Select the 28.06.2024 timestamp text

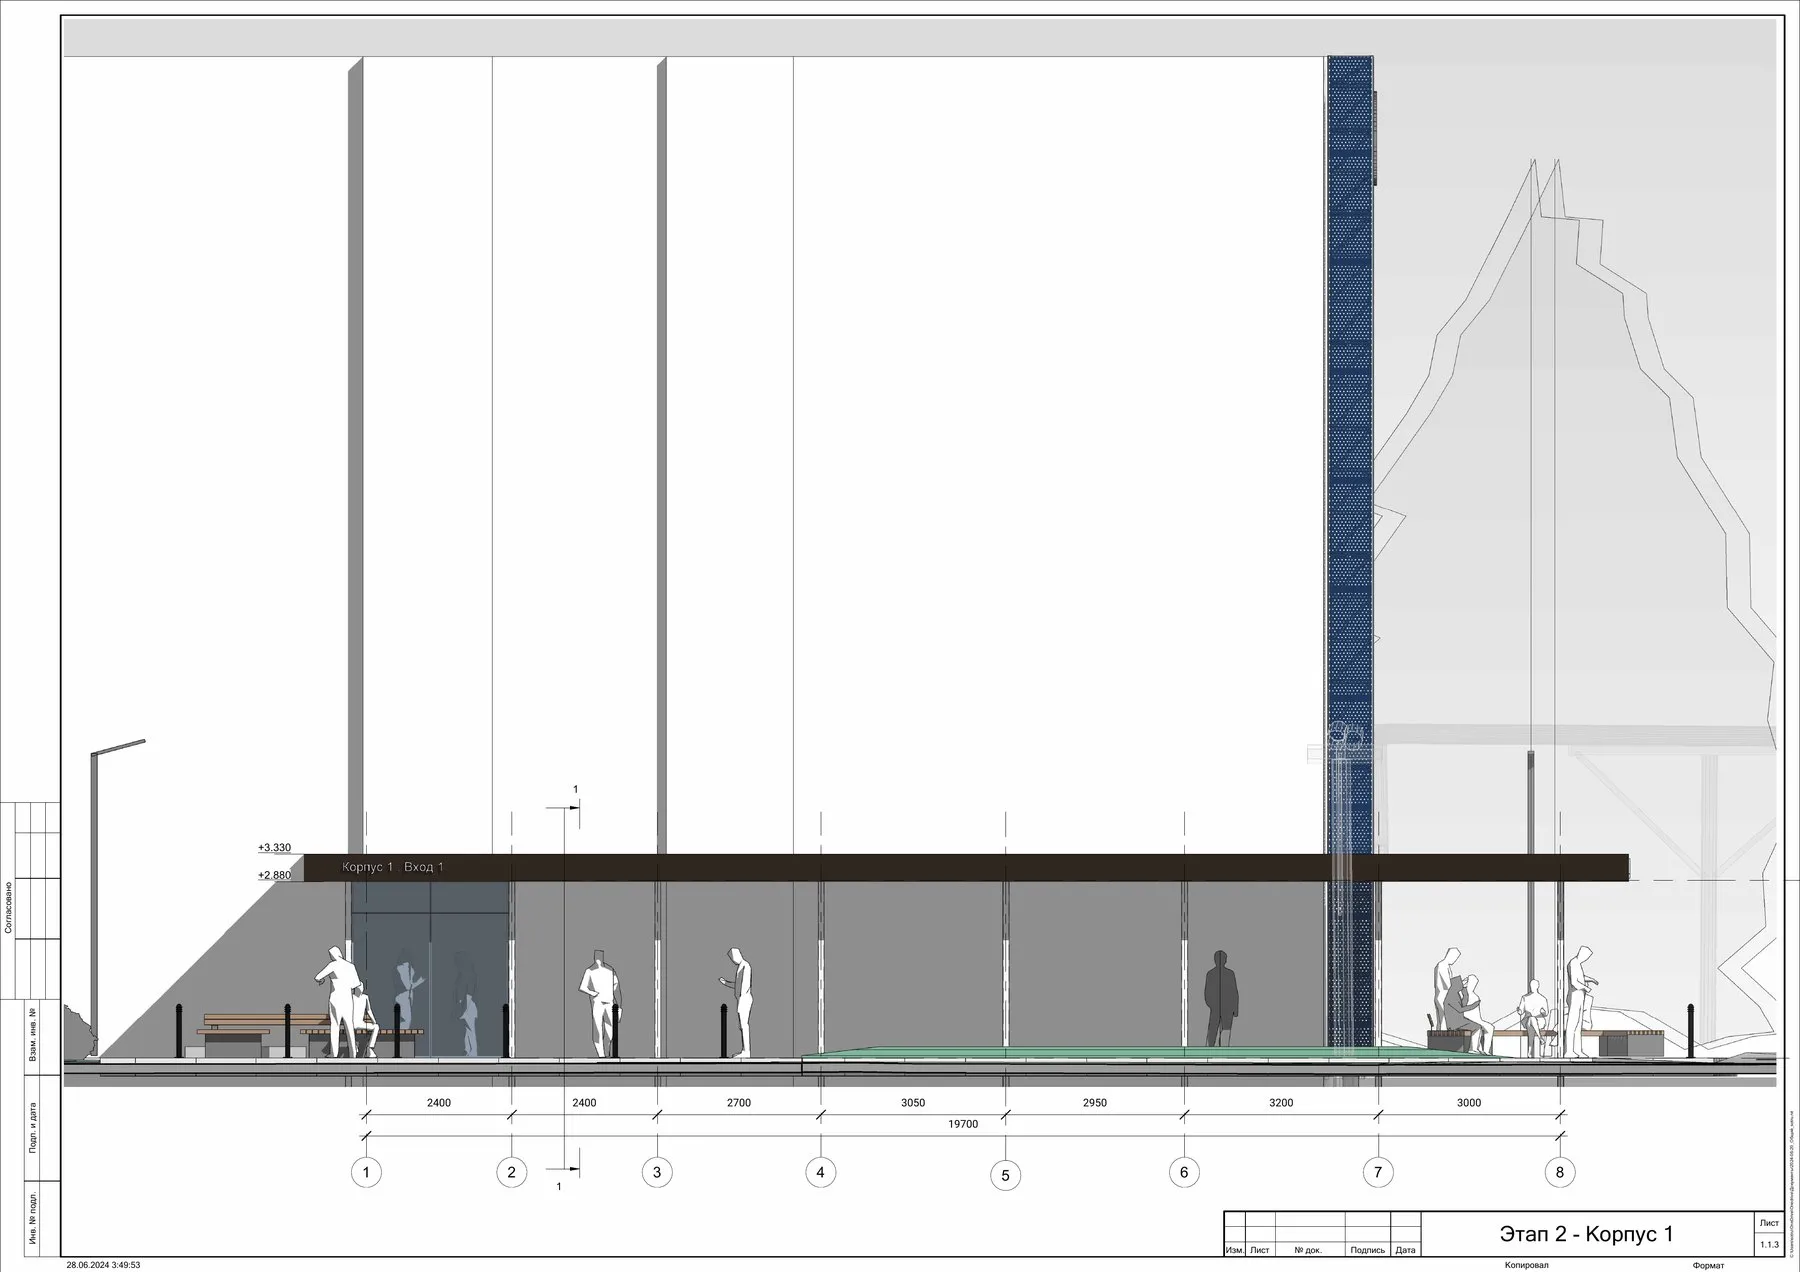click(104, 1265)
